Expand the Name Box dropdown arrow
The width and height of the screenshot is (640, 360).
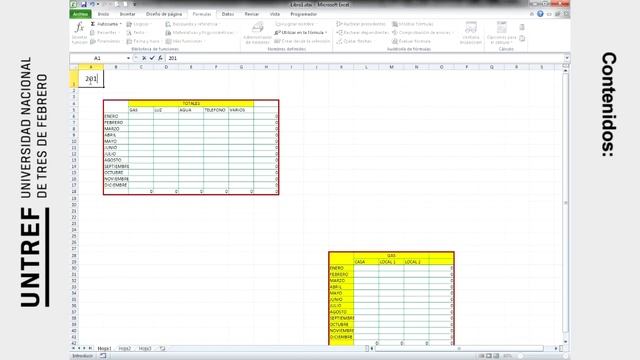128,58
